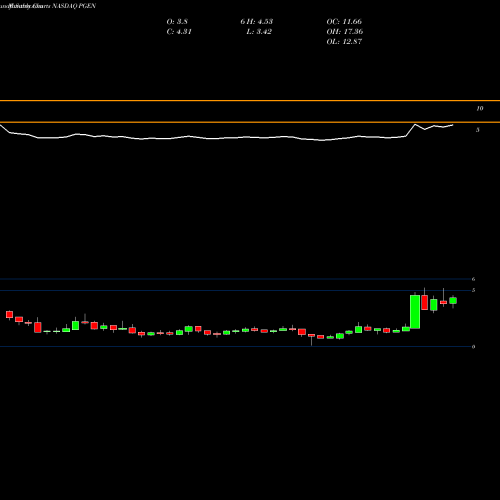Click the 0 label on the candlestick axis
Viewport: 500px width, 500px height.
coord(473,347)
